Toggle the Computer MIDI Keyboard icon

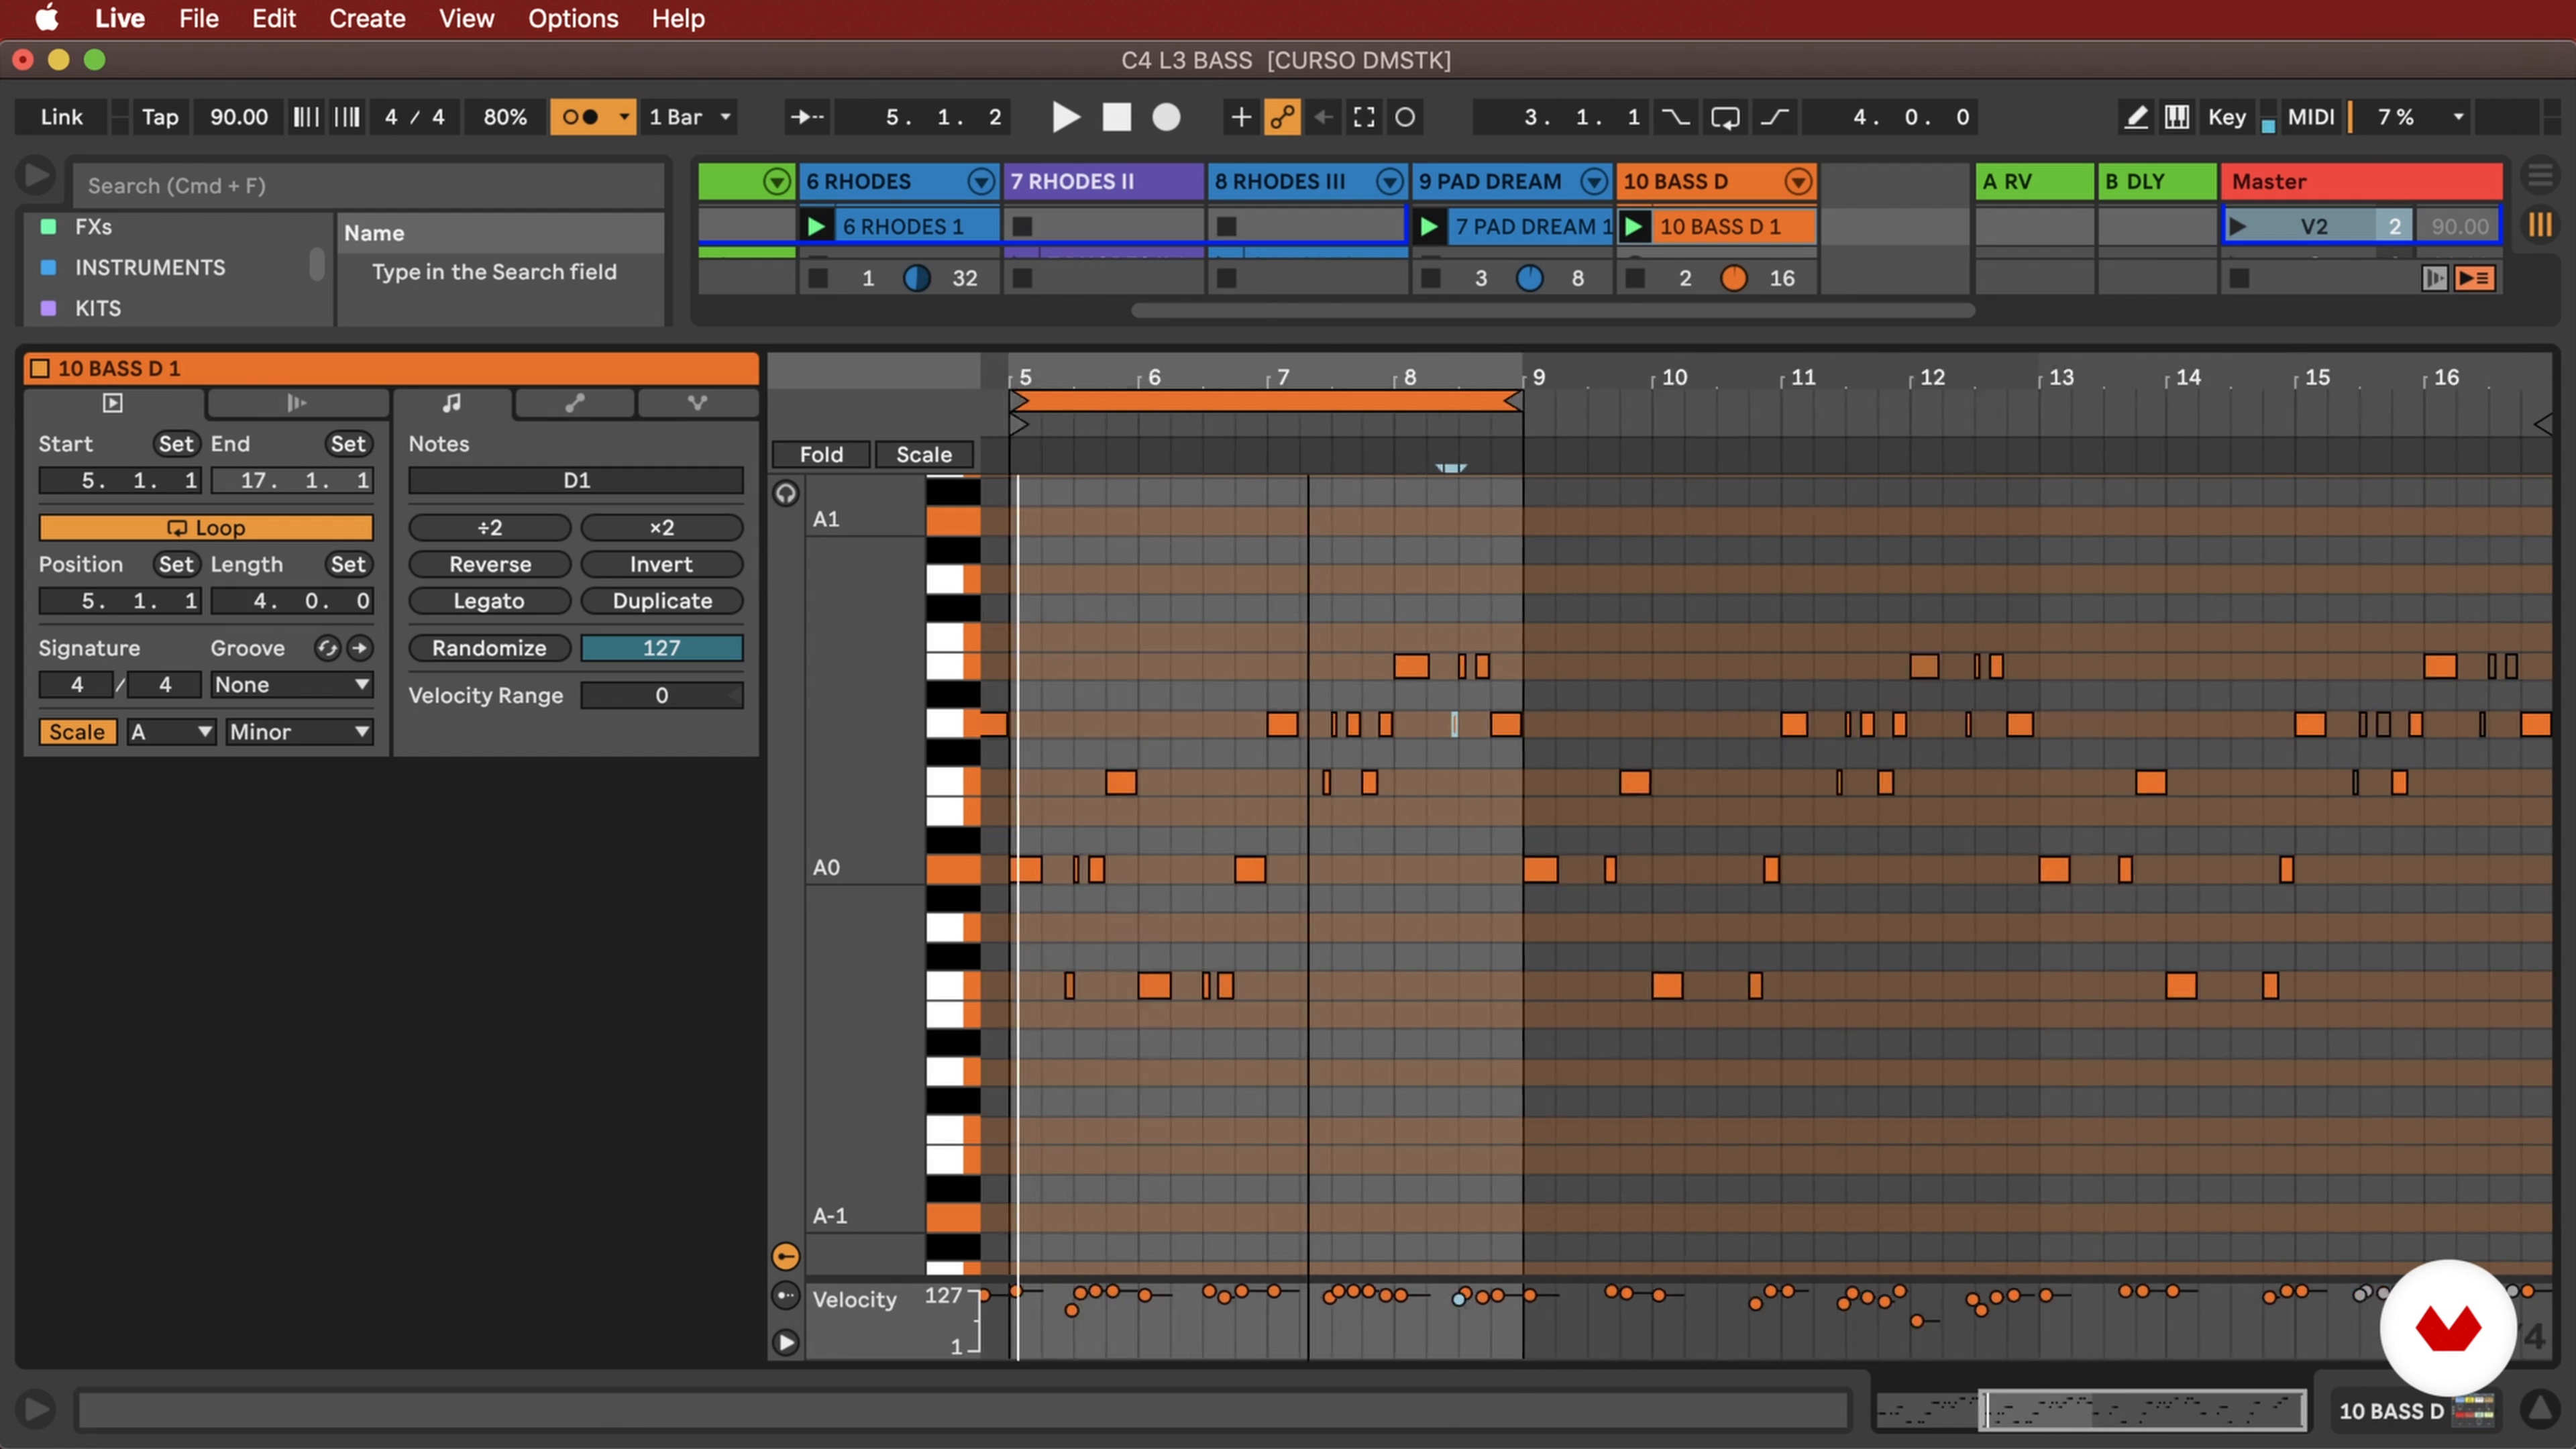(2176, 117)
